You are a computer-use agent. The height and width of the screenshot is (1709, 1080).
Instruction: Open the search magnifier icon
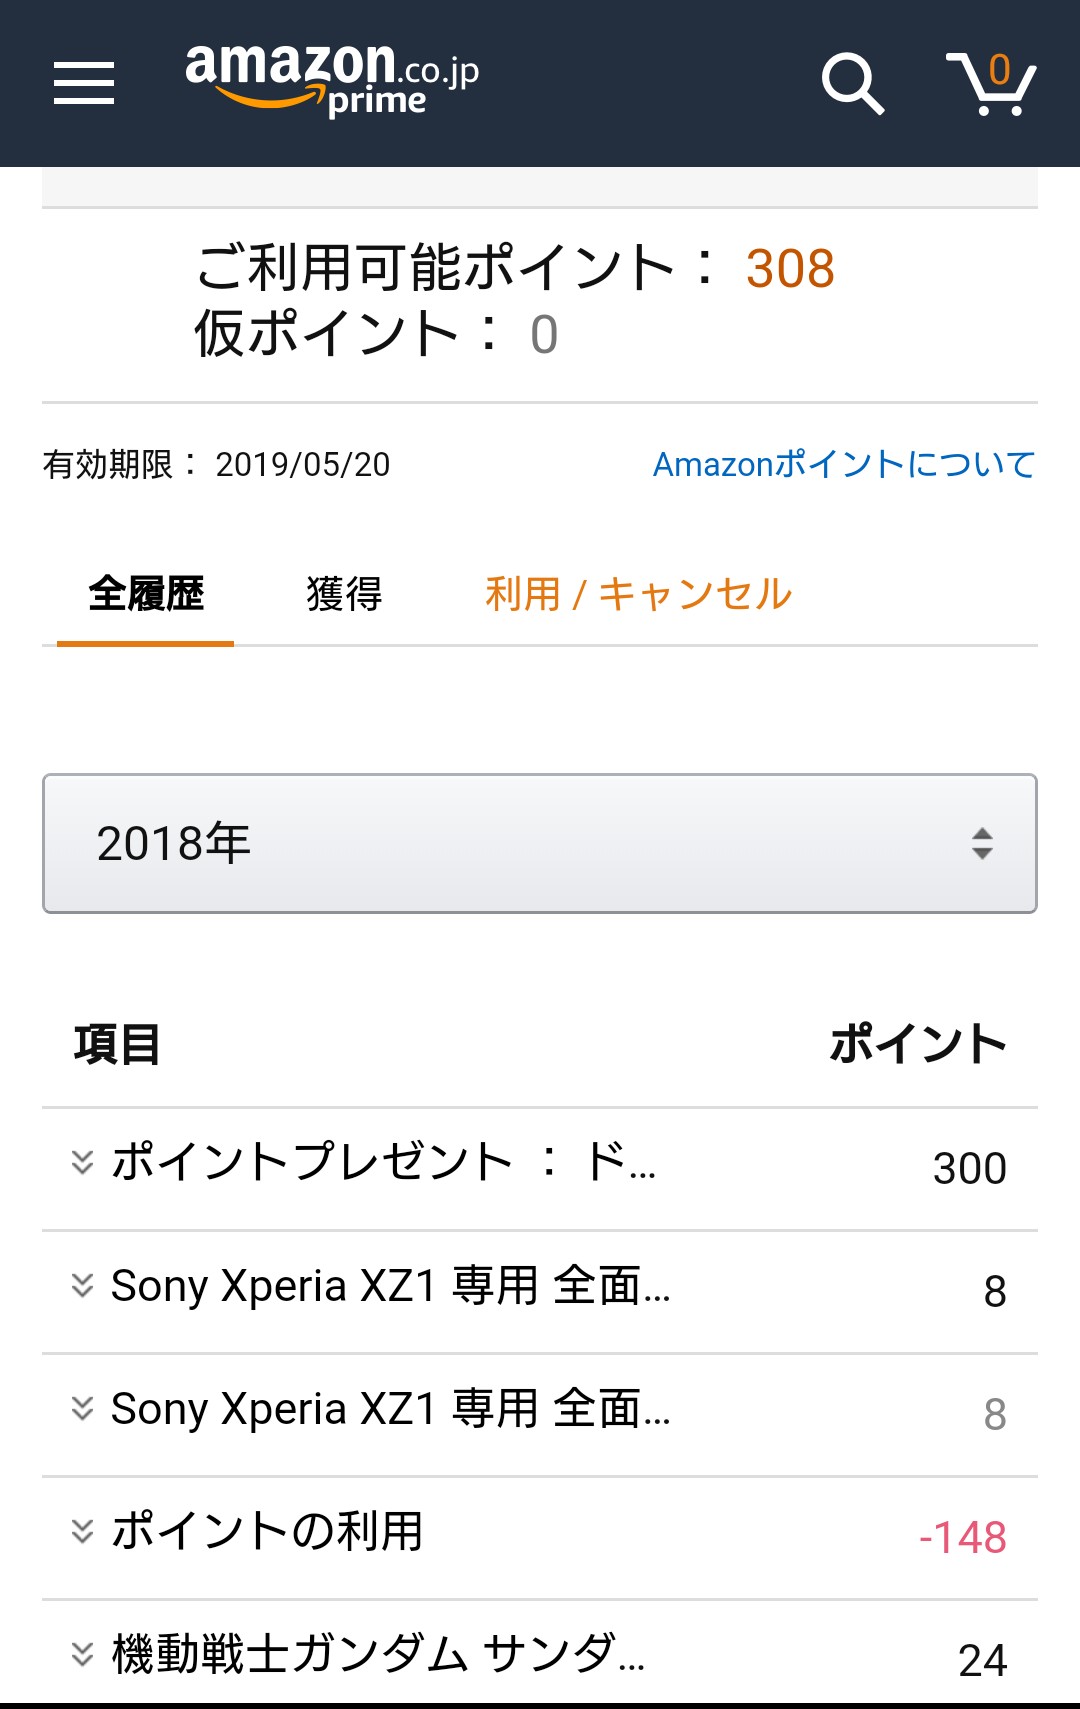tap(852, 82)
